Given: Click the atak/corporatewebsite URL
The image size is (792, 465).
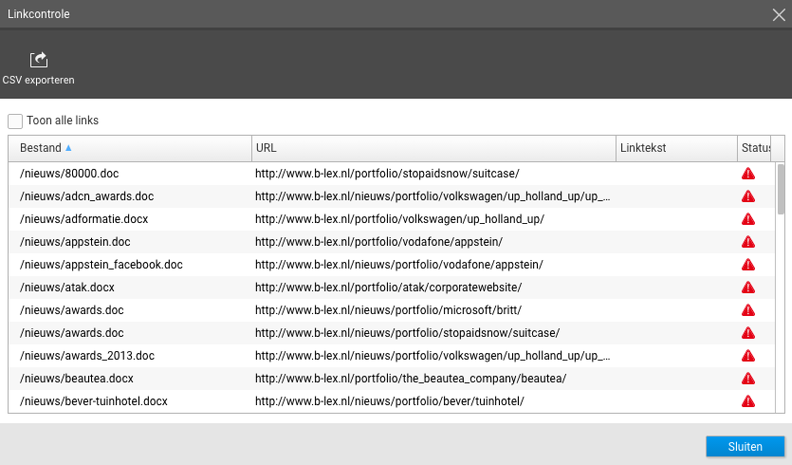Looking at the screenshot, I should tap(388, 287).
